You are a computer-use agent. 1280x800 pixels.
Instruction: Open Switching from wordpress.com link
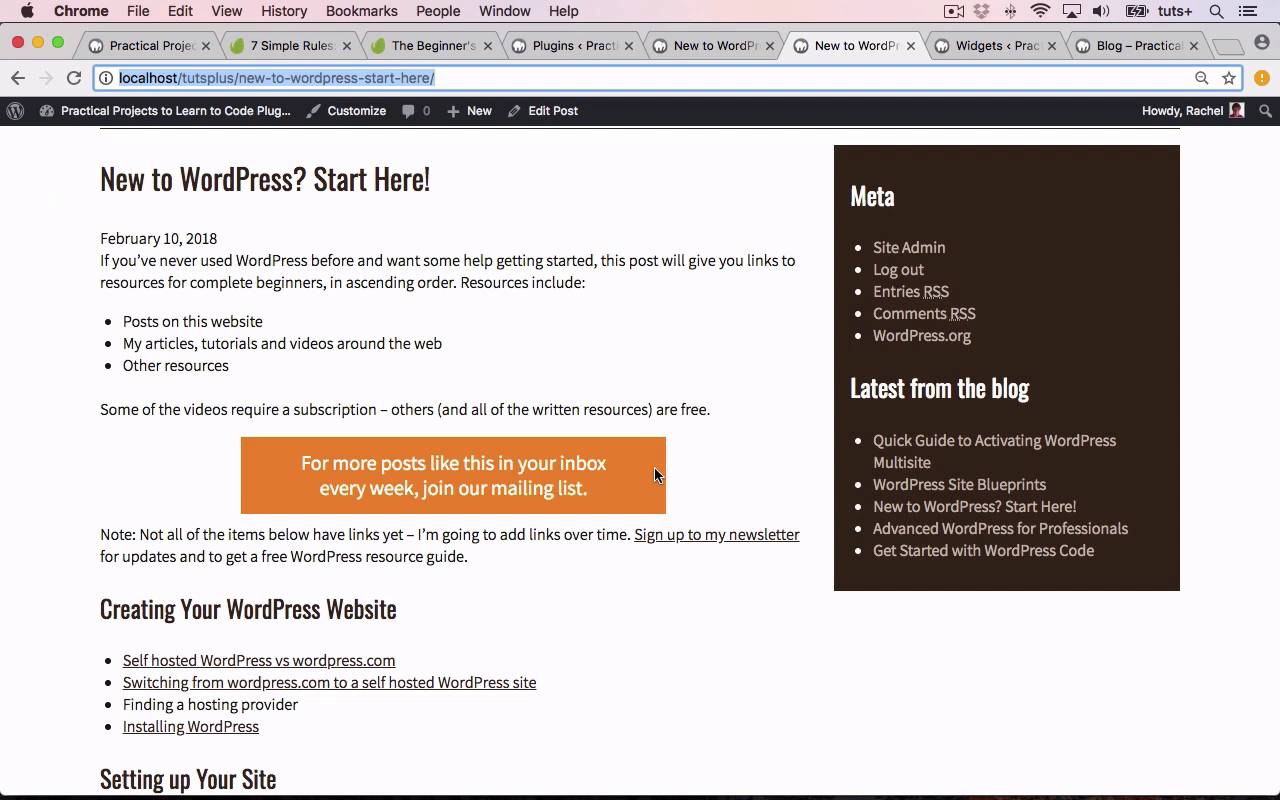click(329, 682)
